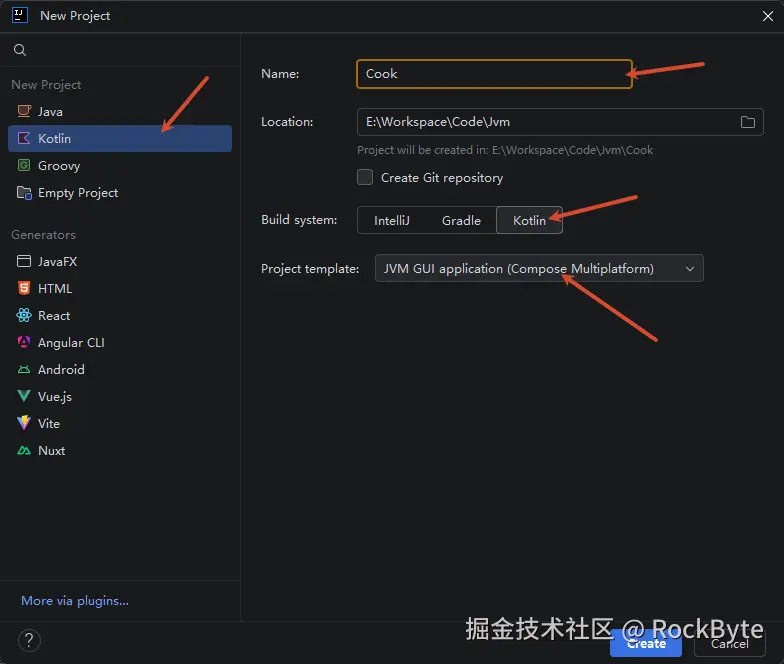Click the Empty Project icon
Image resolution: width=784 pixels, height=664 pixels.
click(x=24, y=192)
